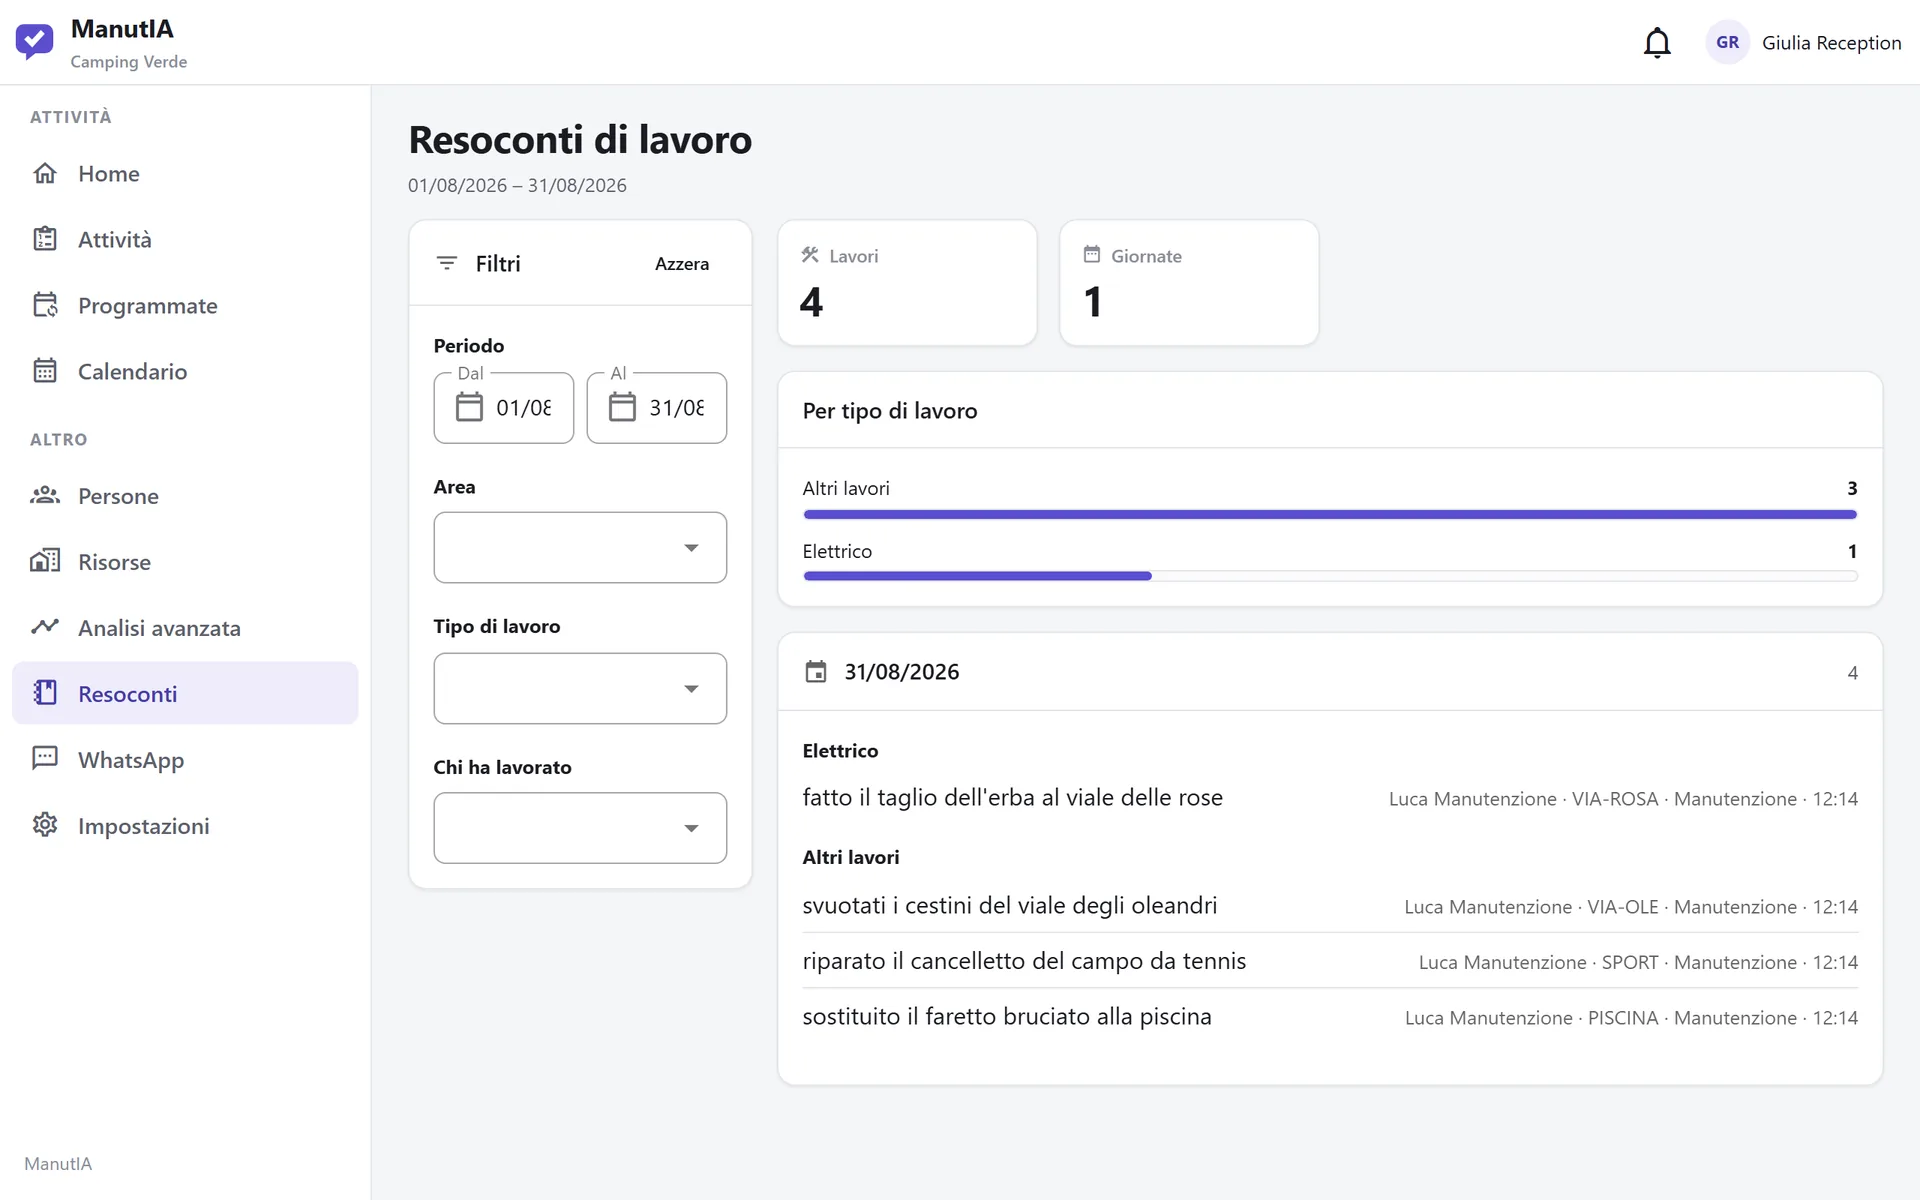Click the Dal date field showing 01/08
The width and height of the screenshot is (1920, 1200).
[504, 408]
